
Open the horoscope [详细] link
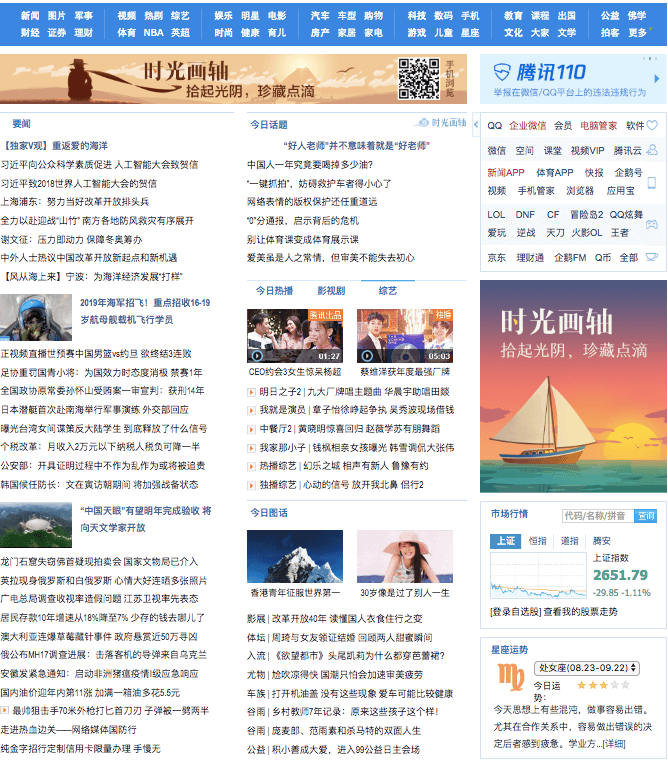point(613,744)
